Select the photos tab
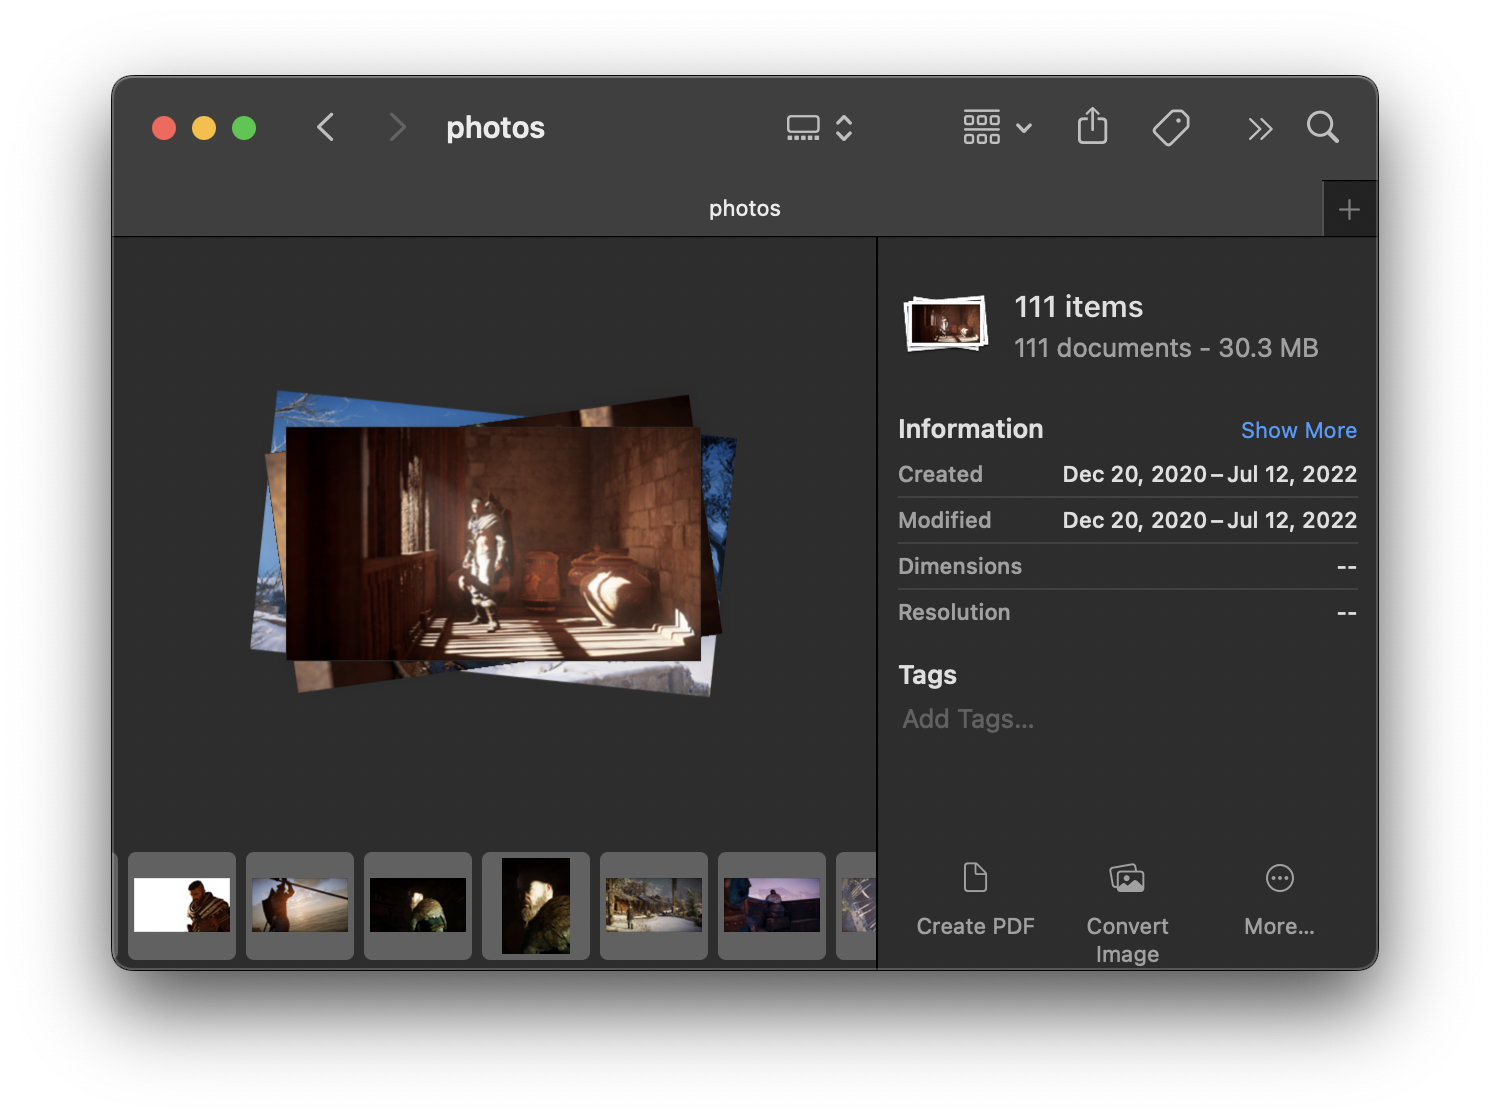 click(744, 209)
